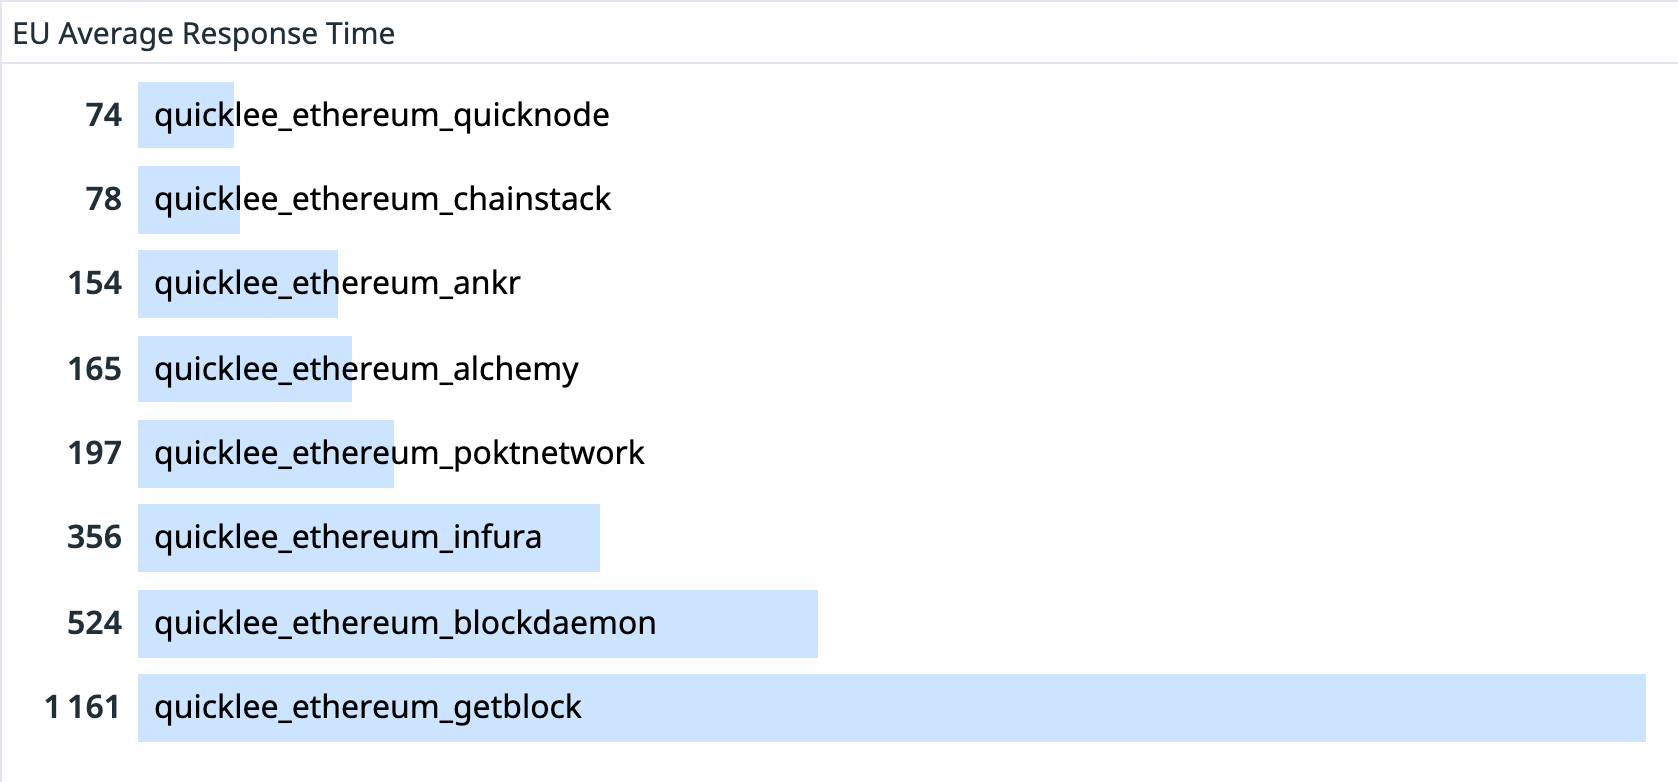Click the 1 161 value for getblock
Image resolution: width=1678 pixels, height=782 pixels.
82,707
